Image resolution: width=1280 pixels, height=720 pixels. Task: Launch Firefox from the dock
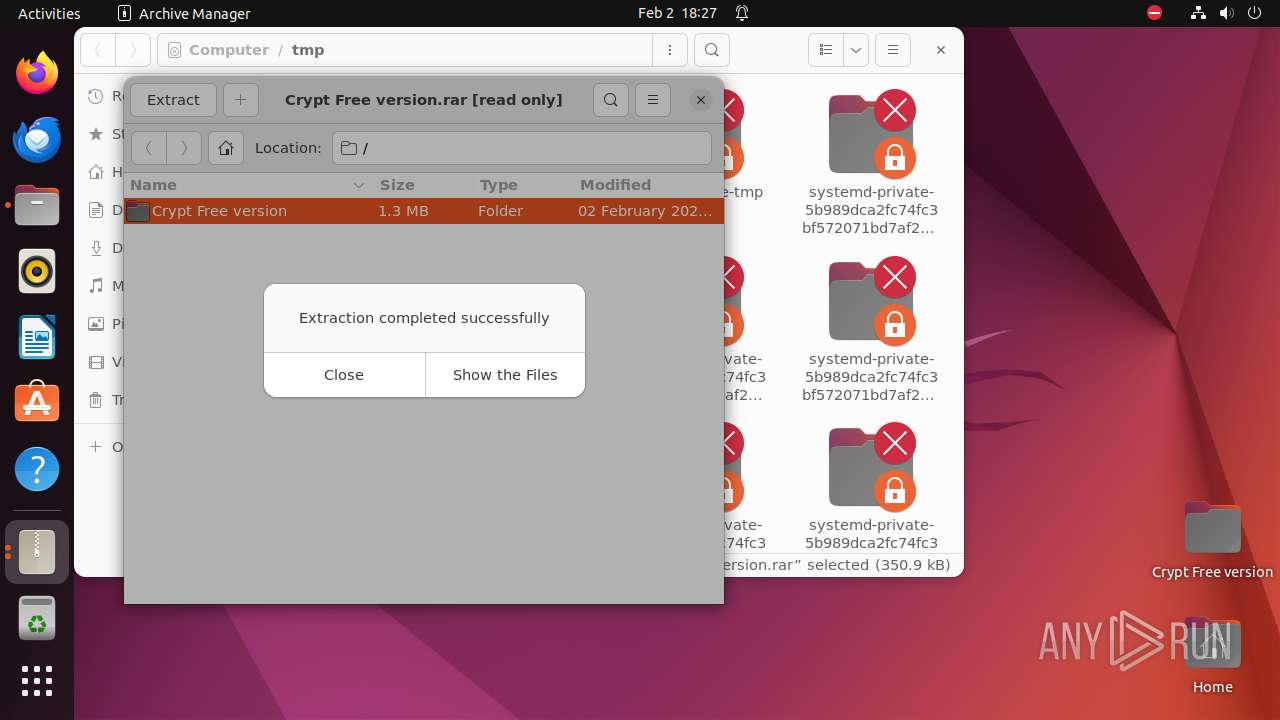coord(37,73)
